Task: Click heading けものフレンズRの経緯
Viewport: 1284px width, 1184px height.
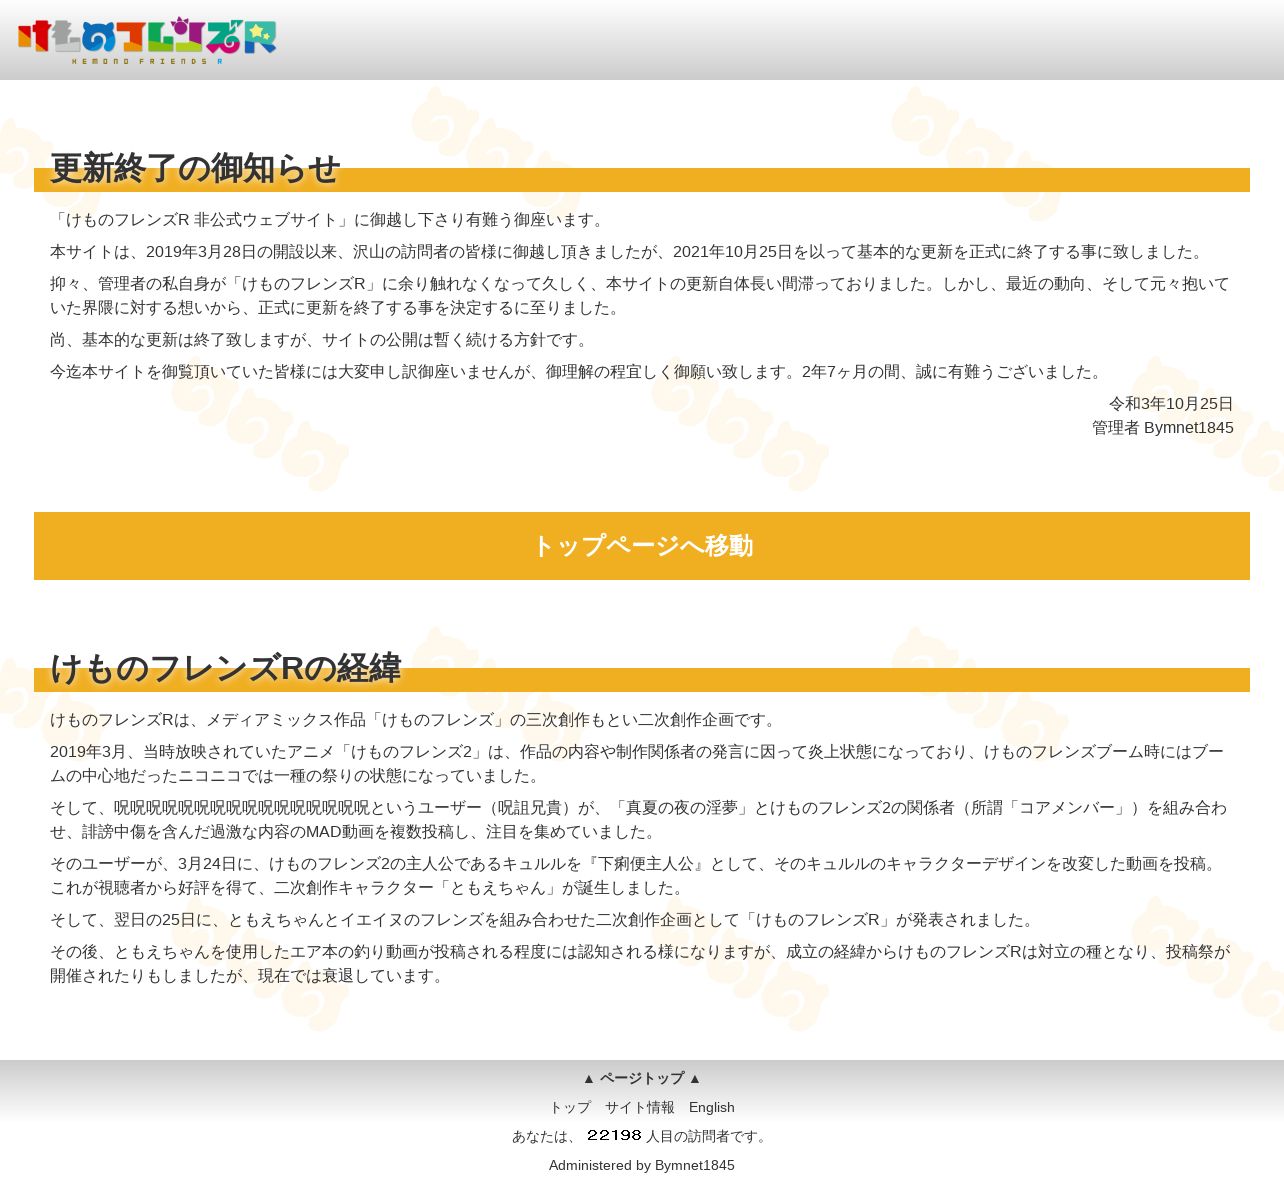Action: click(225, 668)
